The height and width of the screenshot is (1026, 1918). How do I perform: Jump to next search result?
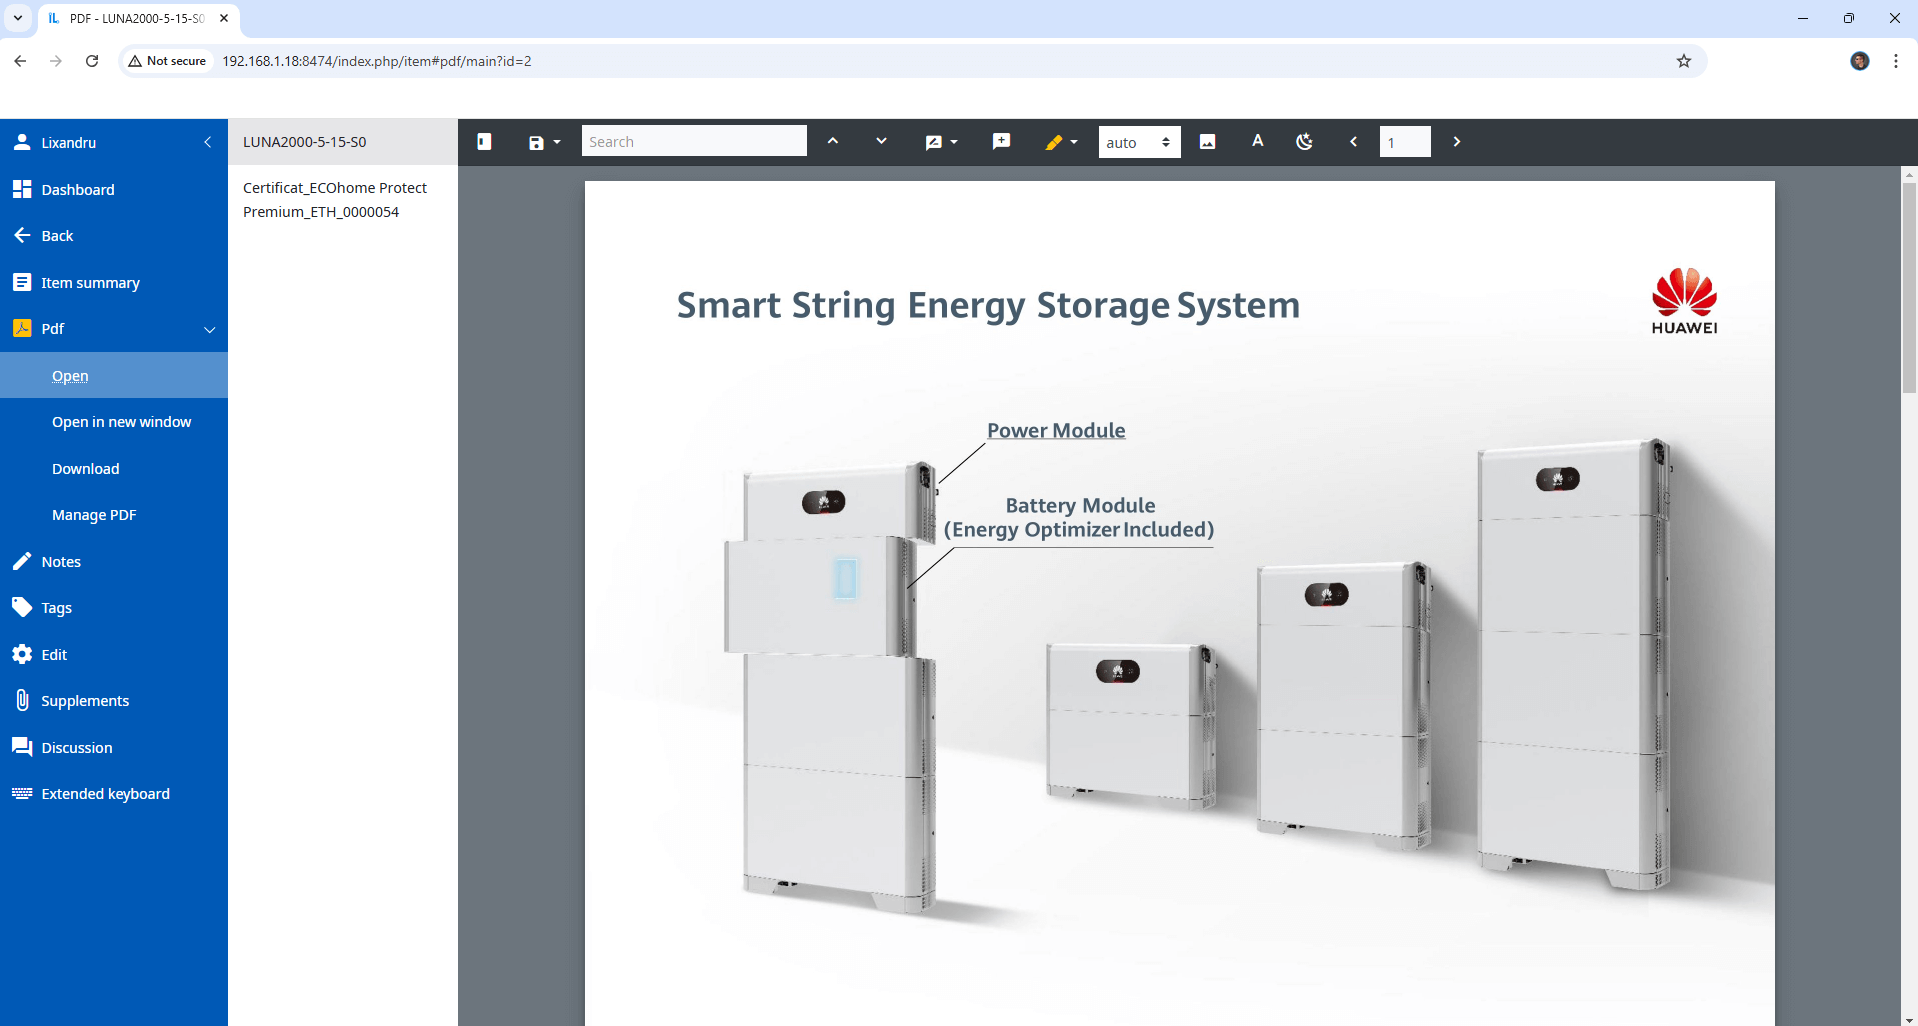pos(881,142)
